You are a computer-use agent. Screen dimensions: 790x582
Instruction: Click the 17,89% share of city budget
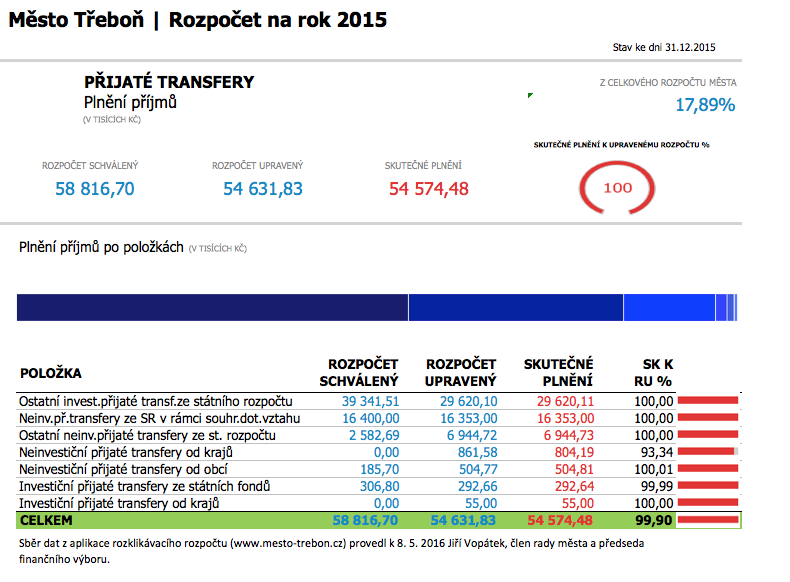pos(705,105)
